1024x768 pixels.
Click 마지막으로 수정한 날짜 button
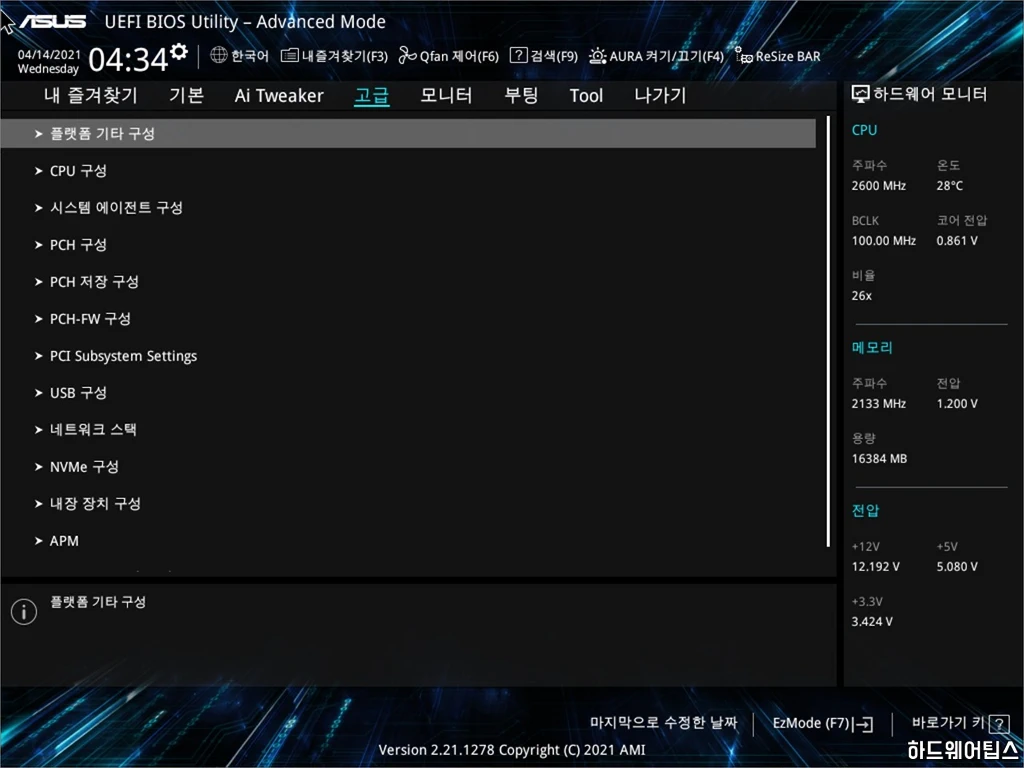click(664, 723)
